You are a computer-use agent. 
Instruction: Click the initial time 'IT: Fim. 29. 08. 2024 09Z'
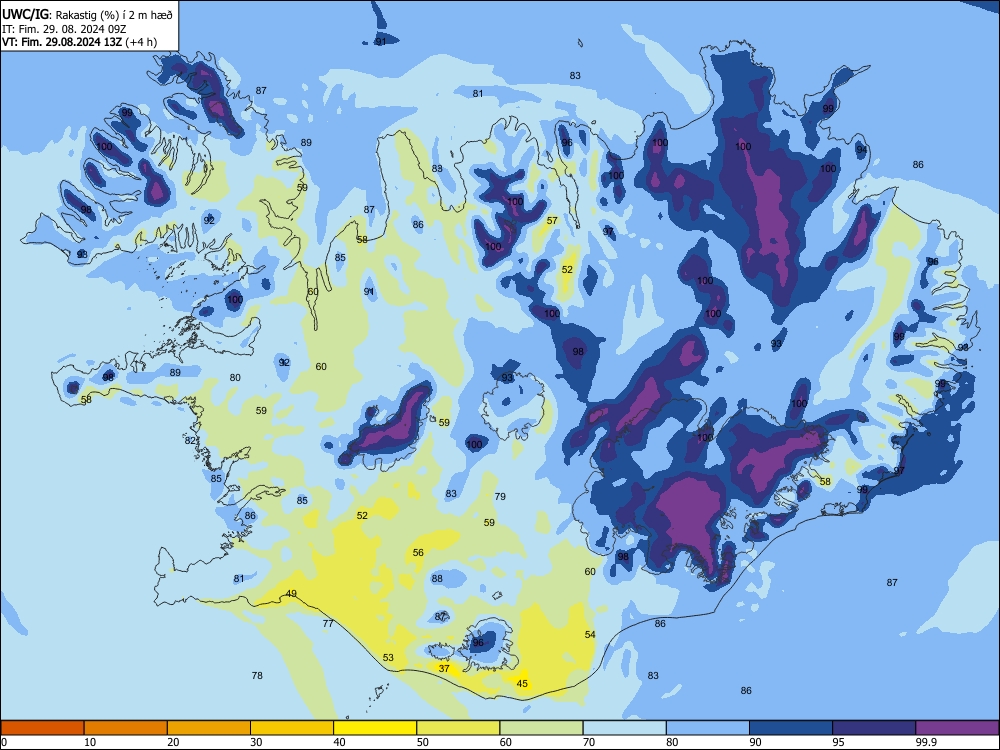(64, 29)
